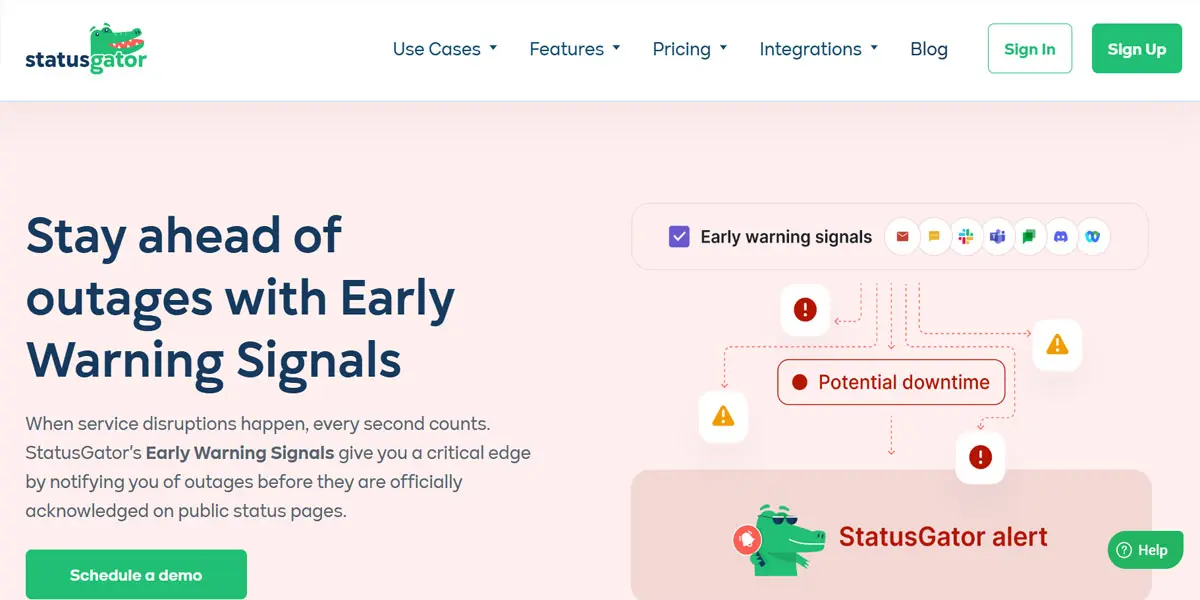
Task: Click the green Google Chat icon
Action: [x=1029, y=237]
